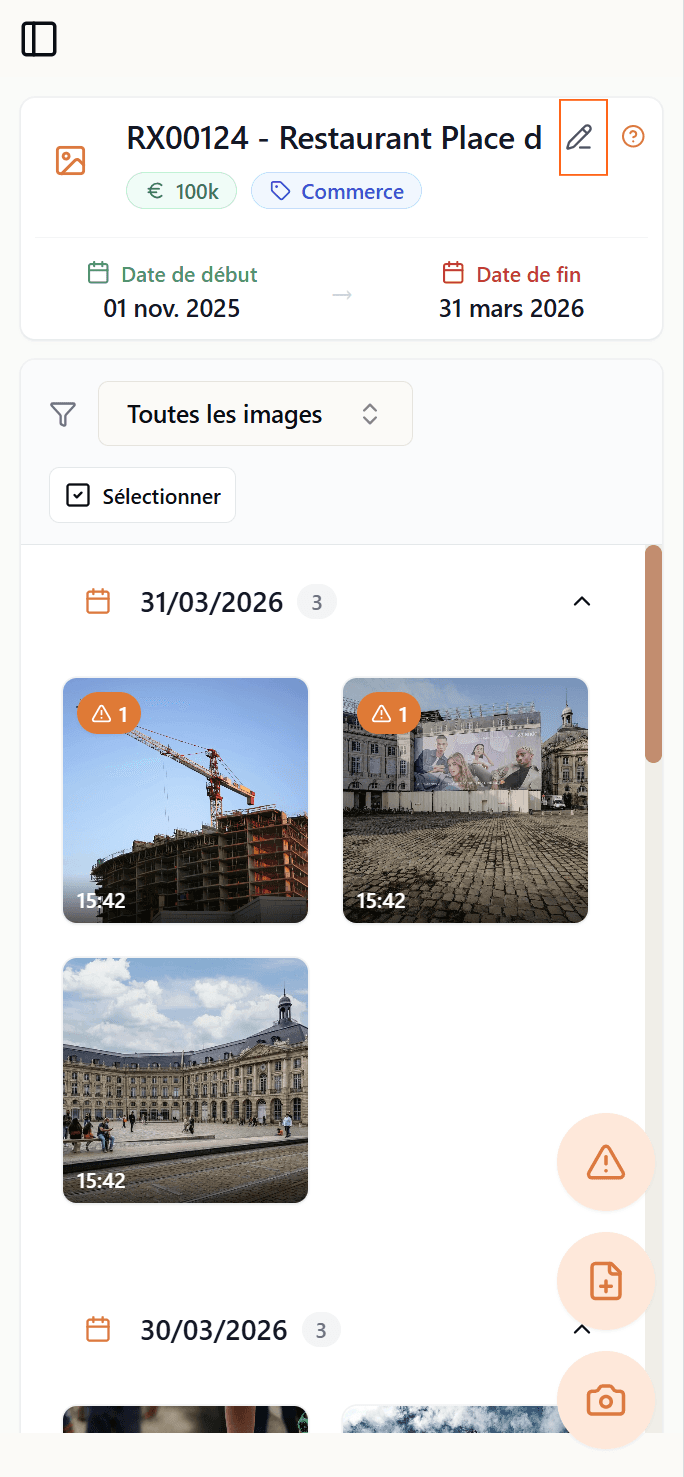
Task: Click the filter funnel icon
Action: [x=63, y=414]
